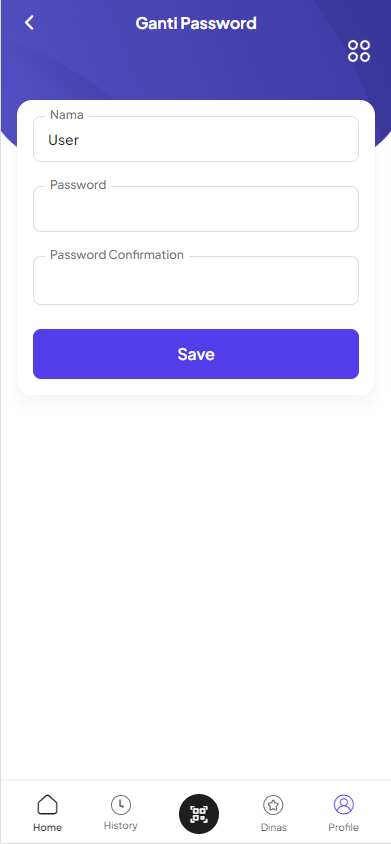Viewport: 391px width, 844px height.
Task: Click into the Password field
Action: (196, 209)
